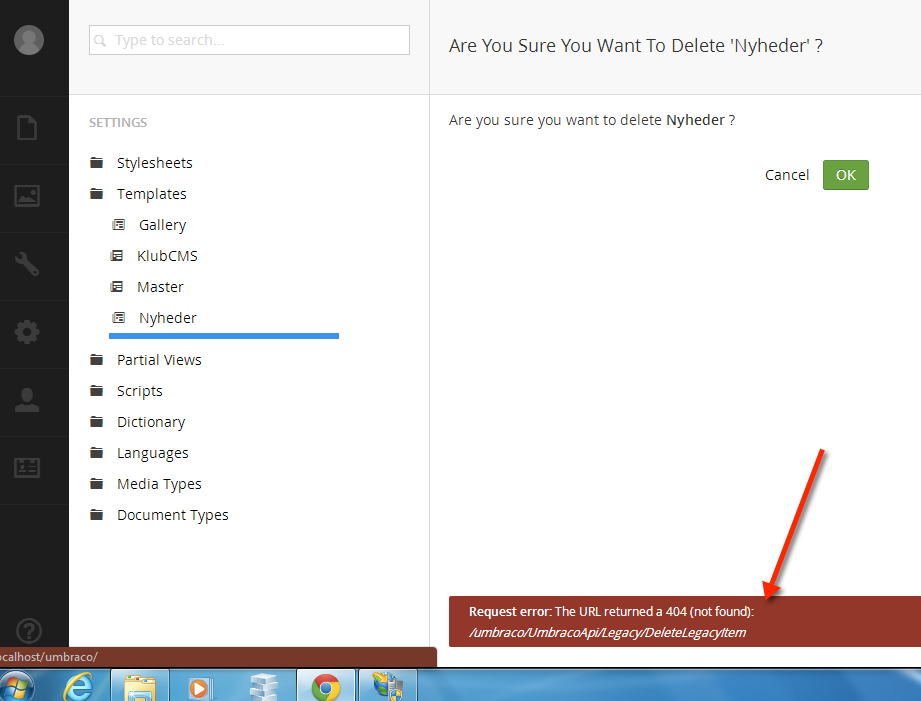The height and width of the screenshot is (701, 921).
Task: Select the Master template
Action: tap(160, 287)
